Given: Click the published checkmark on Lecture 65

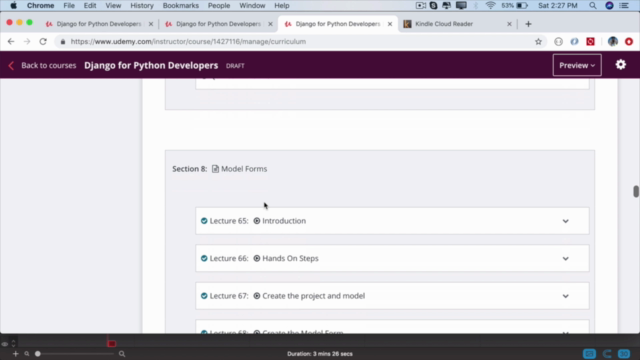Looking at the screenshot, I should click(x=204, y=221).
